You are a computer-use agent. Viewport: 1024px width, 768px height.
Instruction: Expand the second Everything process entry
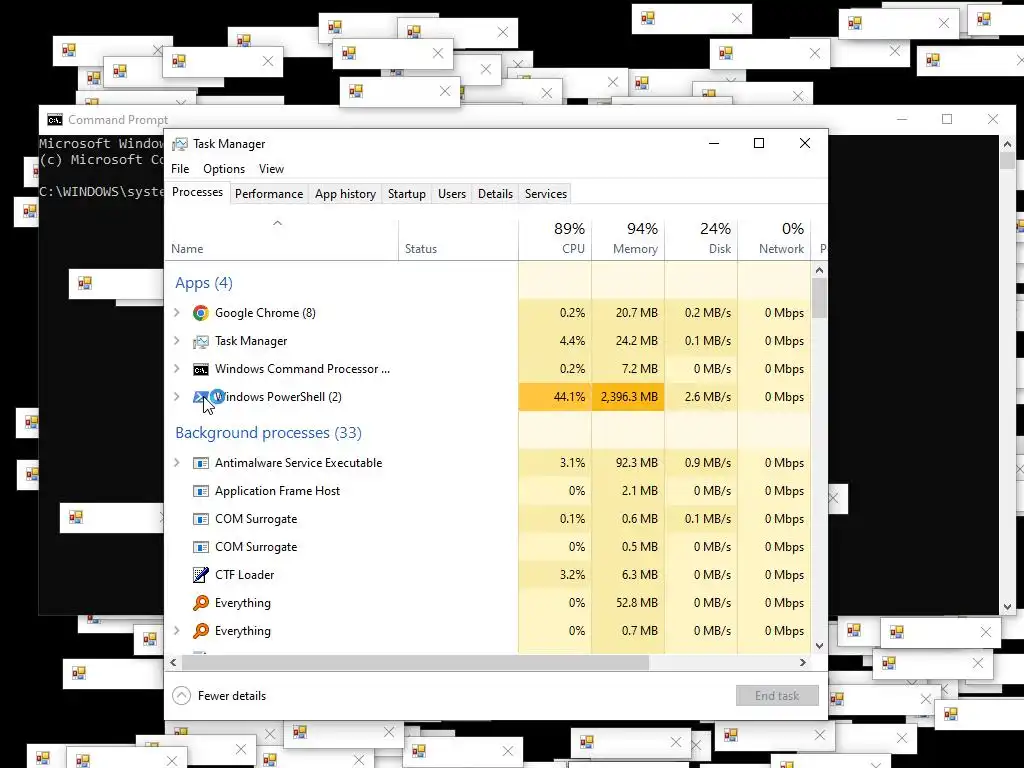click(176, 631)
